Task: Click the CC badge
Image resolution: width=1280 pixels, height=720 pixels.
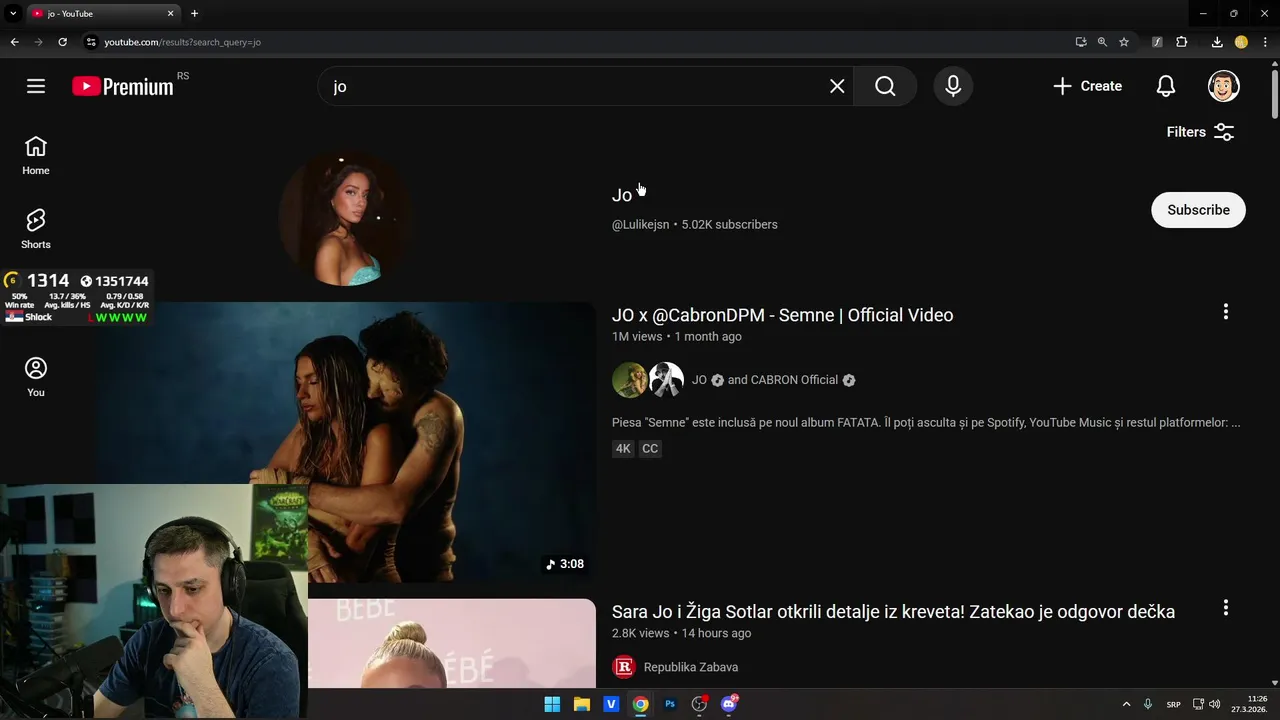Action: point(650,449)
